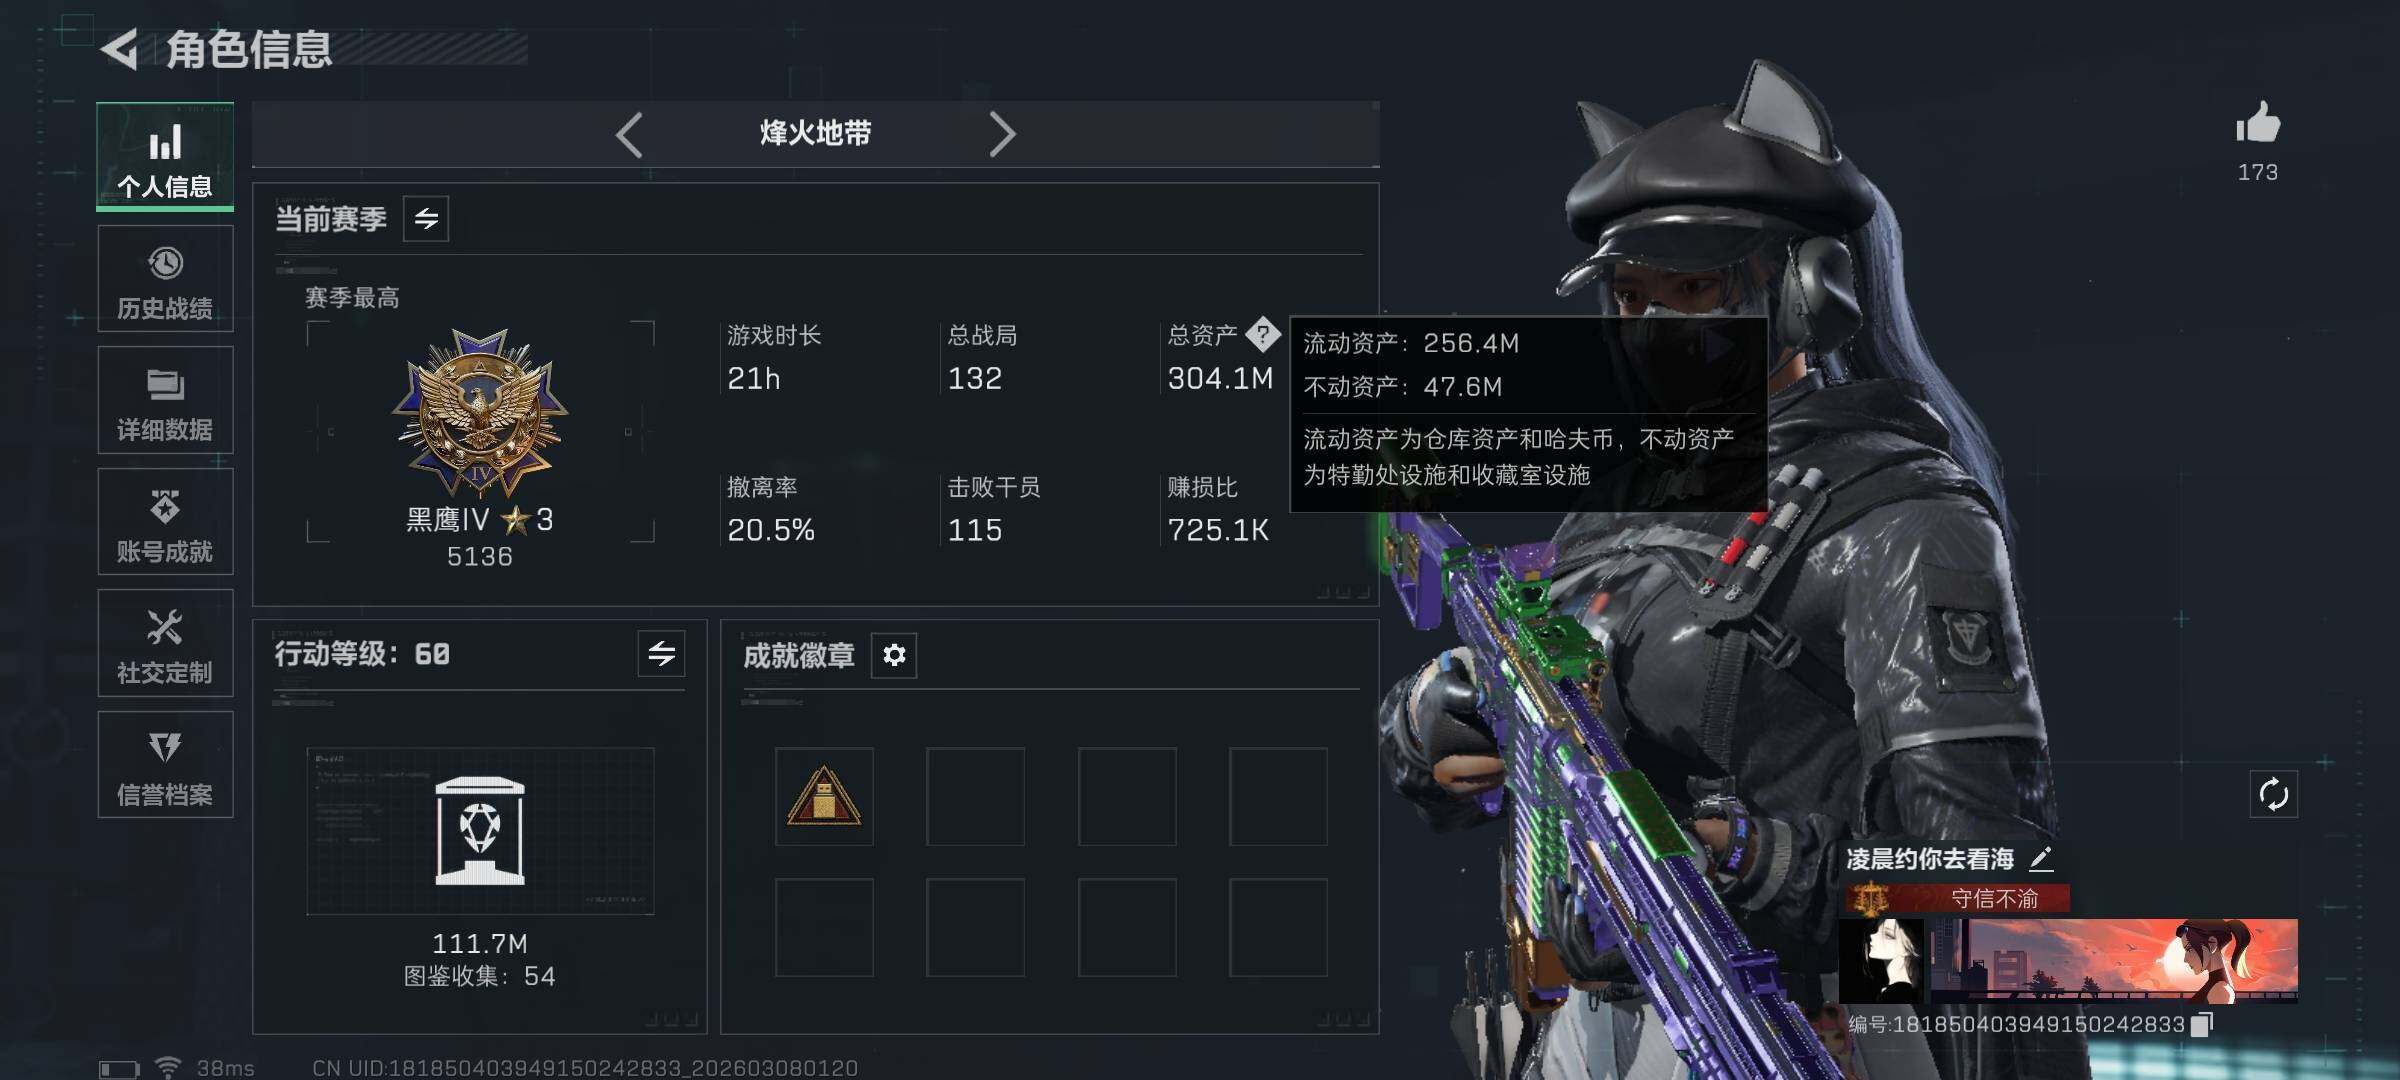Click the rotate character refresh icon

pos(2274,795)
